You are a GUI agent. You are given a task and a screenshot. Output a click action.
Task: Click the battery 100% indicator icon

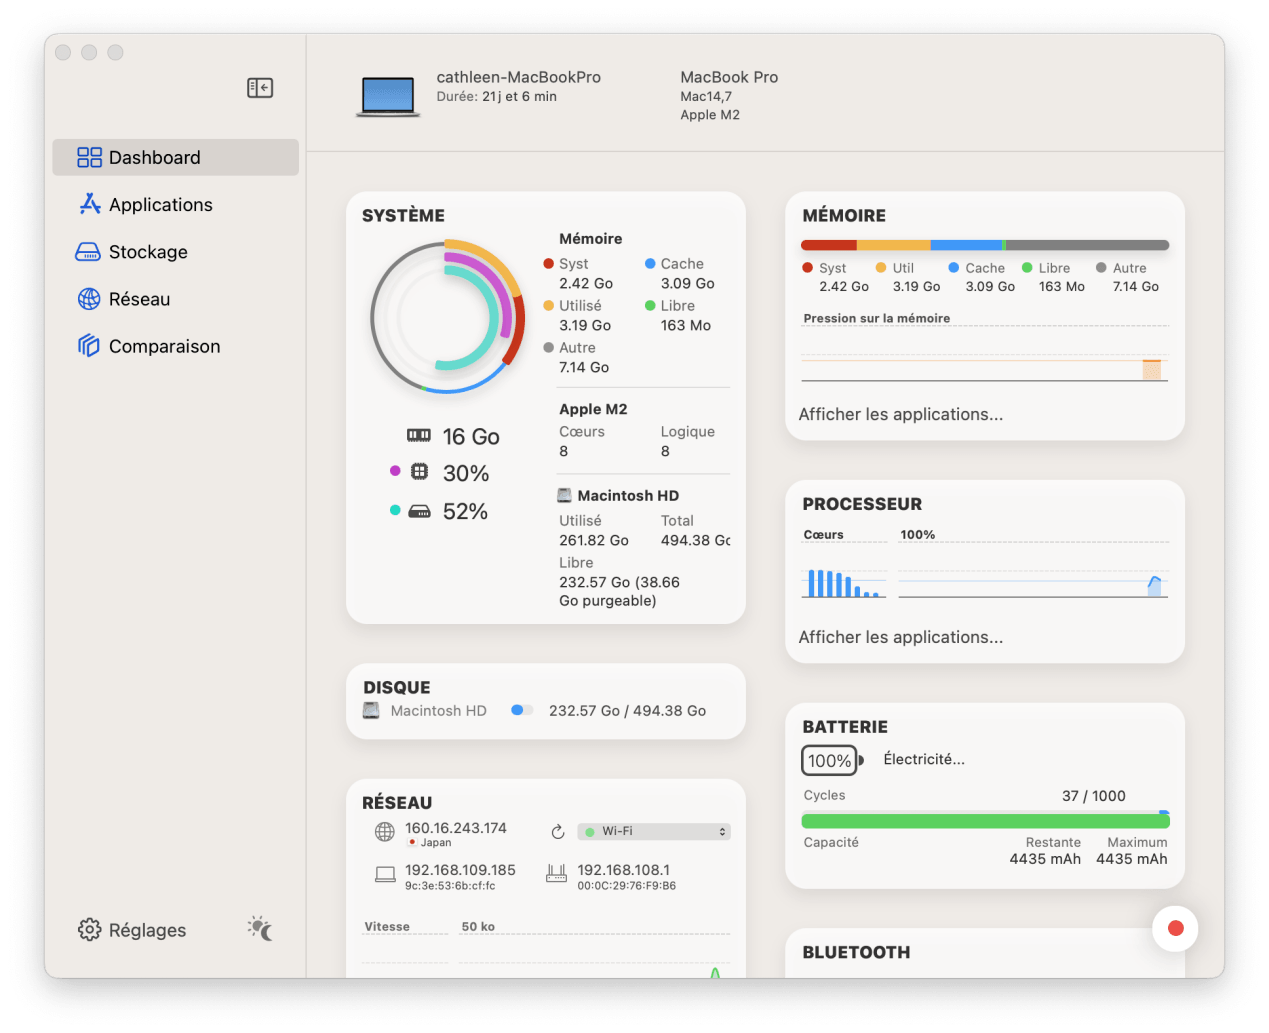click(832, 761)
